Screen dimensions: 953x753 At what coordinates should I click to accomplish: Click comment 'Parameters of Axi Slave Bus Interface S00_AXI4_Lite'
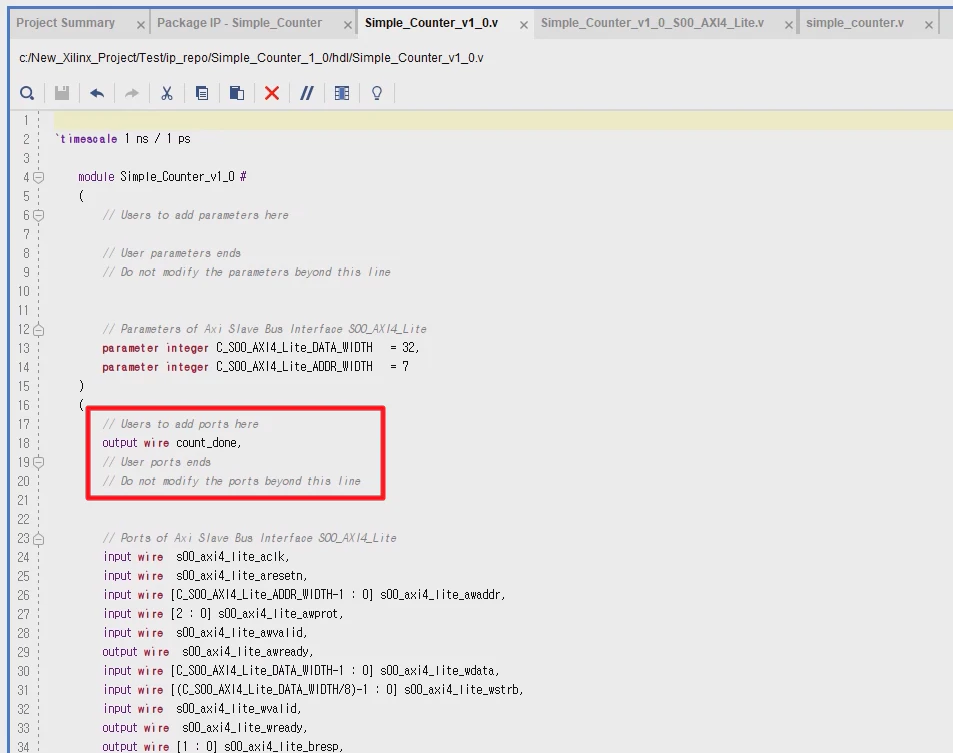pos(264,329)
